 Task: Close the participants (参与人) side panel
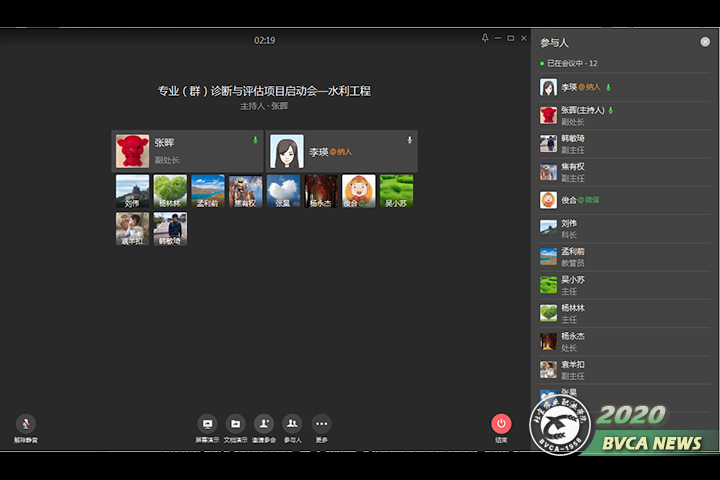point(705,42)
